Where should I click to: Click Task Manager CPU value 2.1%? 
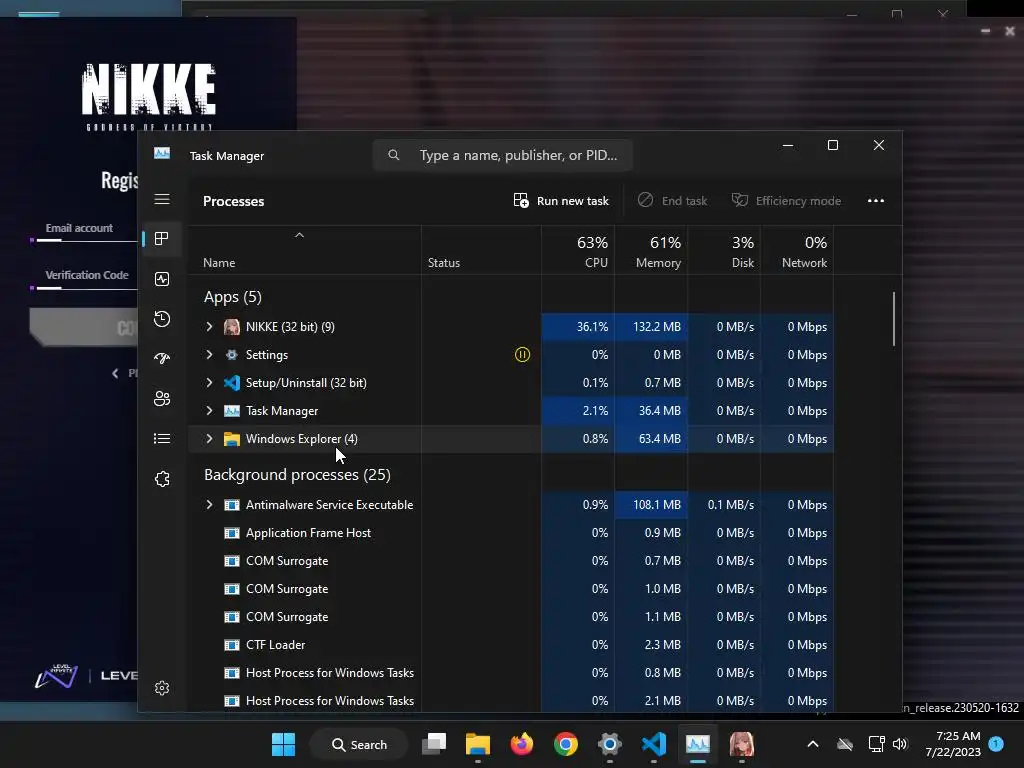tap(595, 411)
